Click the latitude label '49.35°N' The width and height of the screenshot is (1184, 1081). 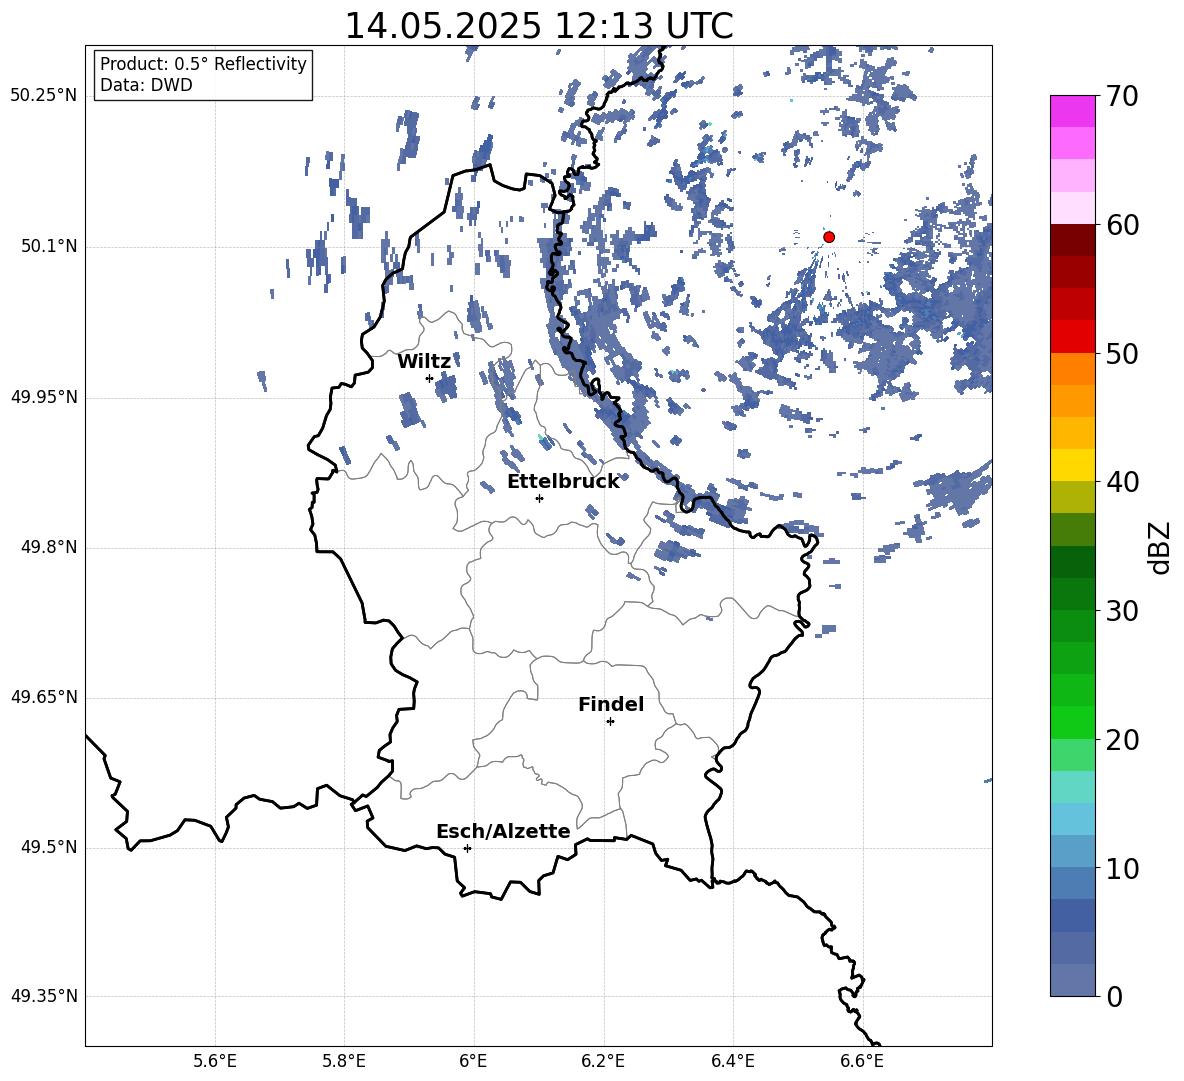[x=44, y=996]
